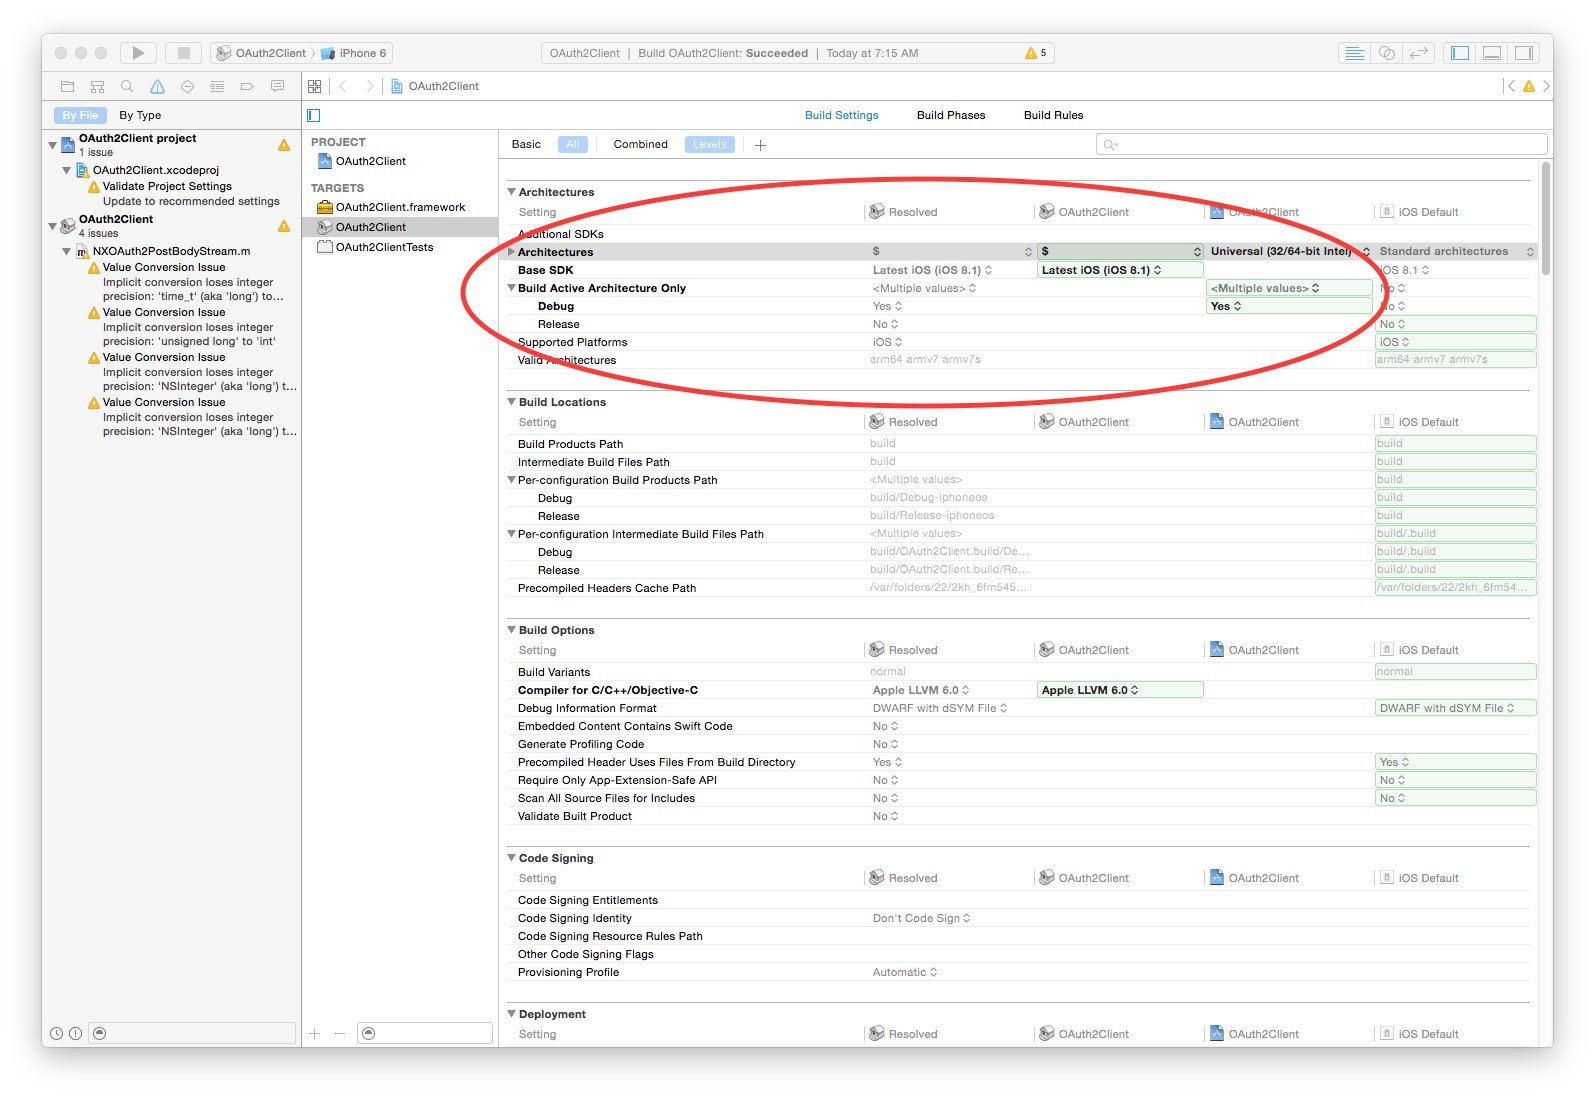Viewport: 1595px width, 1097px height.
Task: Jump to the previous issue arrow
Action: [x=1511, y=86]
